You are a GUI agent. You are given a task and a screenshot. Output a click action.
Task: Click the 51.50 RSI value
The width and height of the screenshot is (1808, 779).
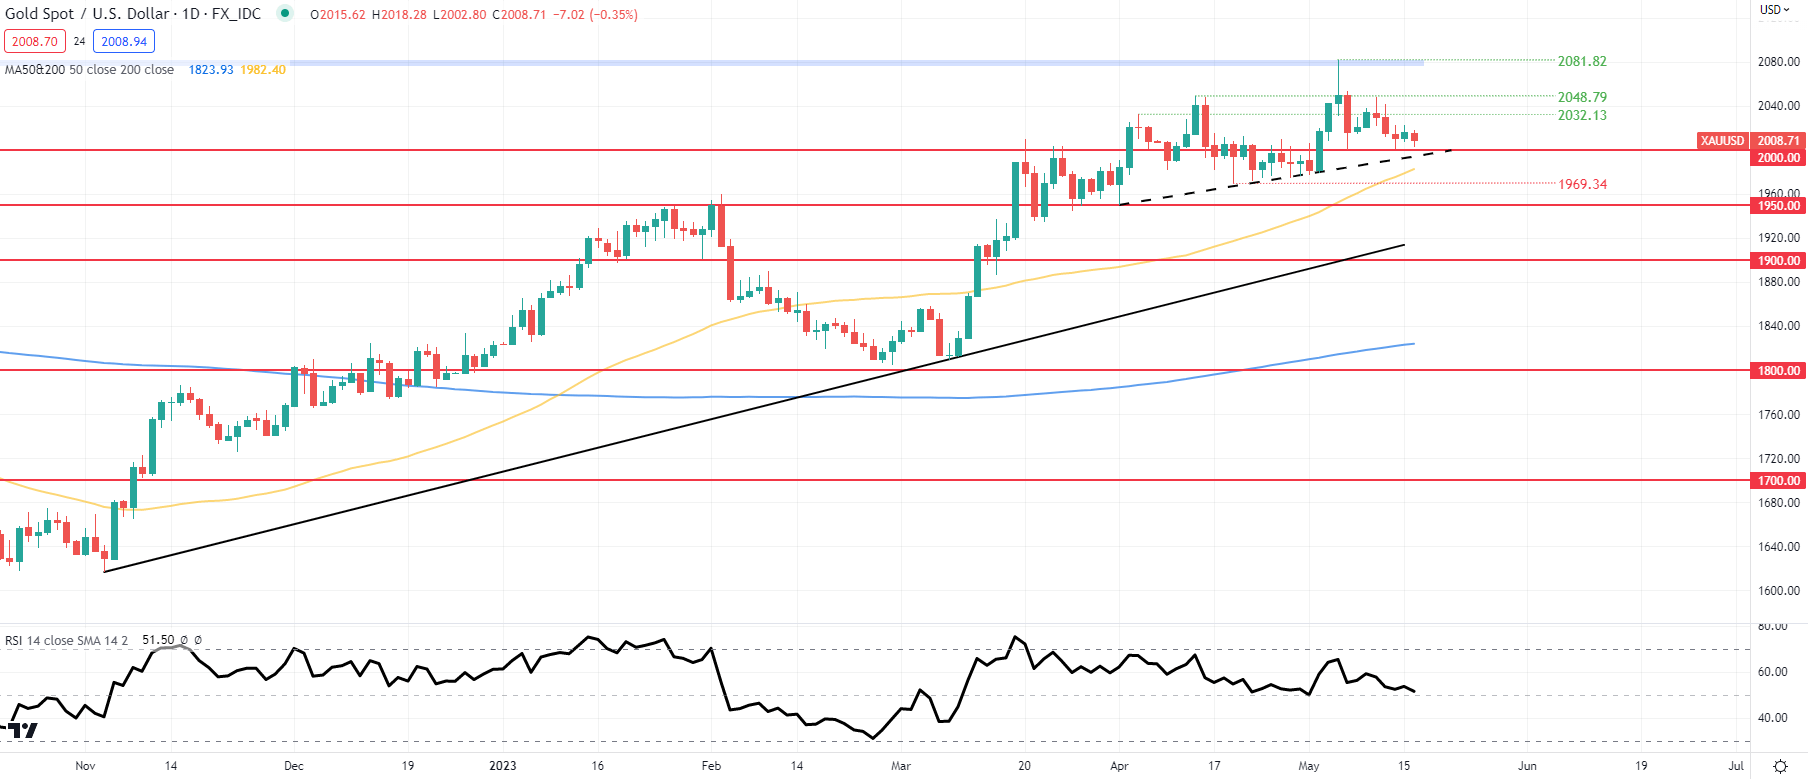click(x=158, y=640)
